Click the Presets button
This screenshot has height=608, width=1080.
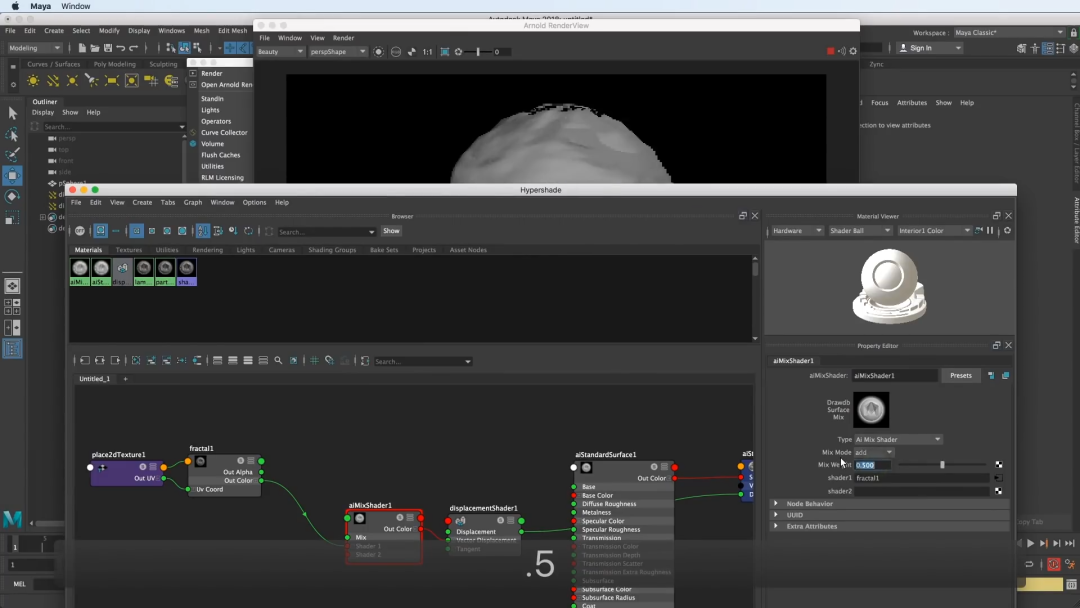coord(961,375)
